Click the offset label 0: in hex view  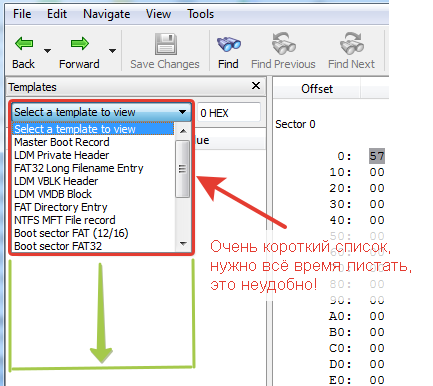(344, 156)
